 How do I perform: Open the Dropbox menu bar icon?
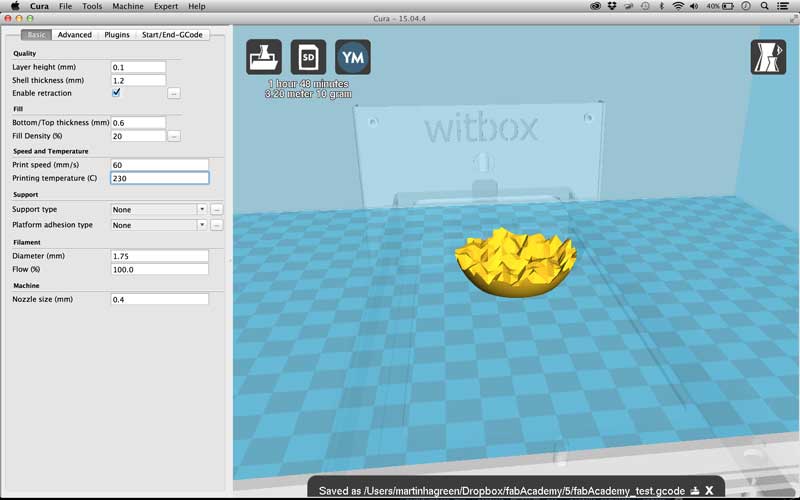(x=612, y=6)
